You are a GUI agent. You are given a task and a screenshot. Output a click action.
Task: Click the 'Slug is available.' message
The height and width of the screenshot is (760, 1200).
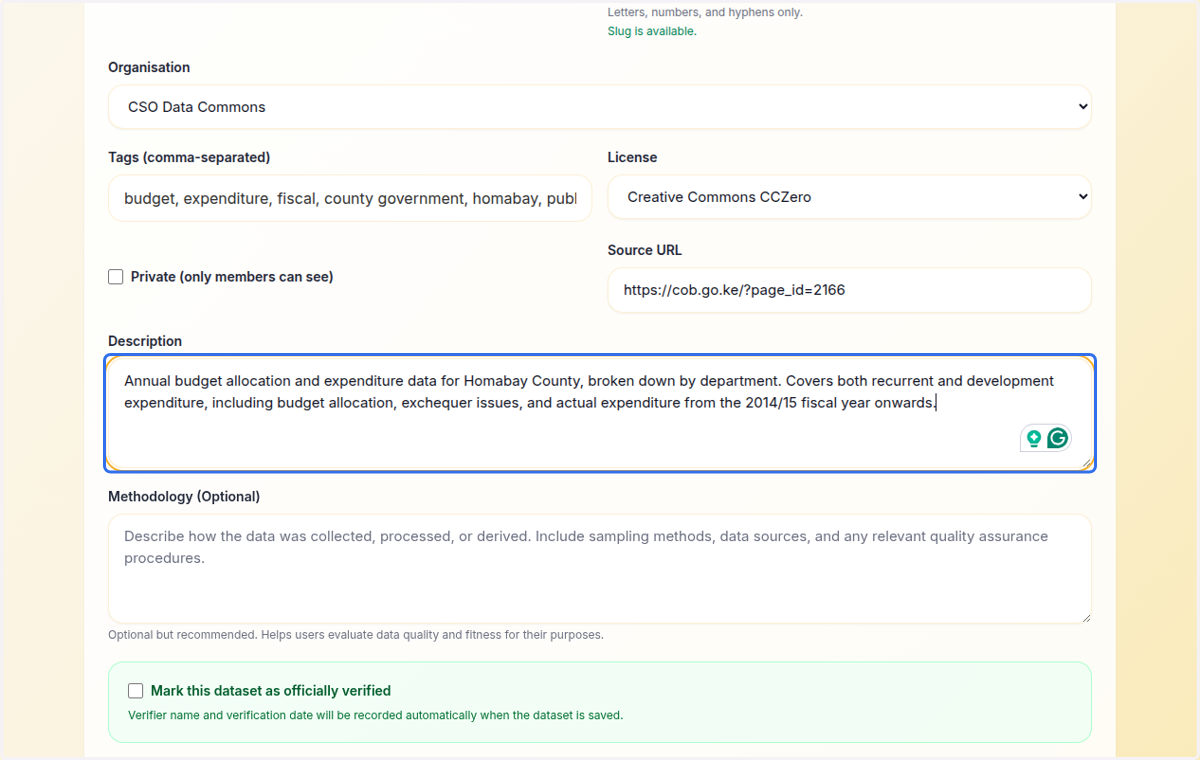coord(652,31)
